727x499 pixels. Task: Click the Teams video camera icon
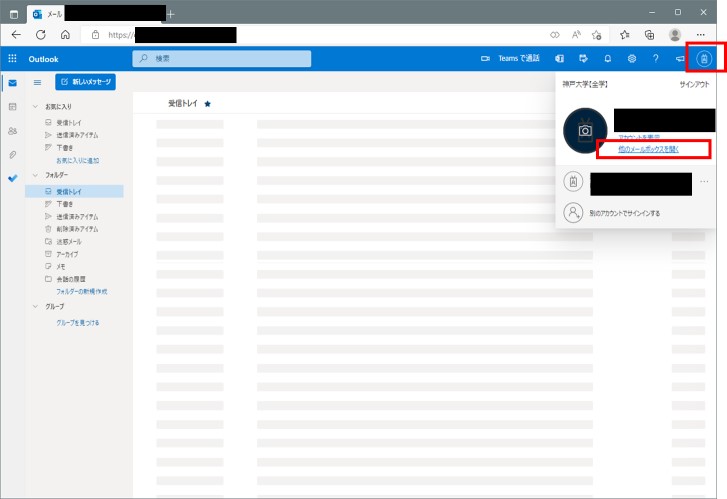485,58
